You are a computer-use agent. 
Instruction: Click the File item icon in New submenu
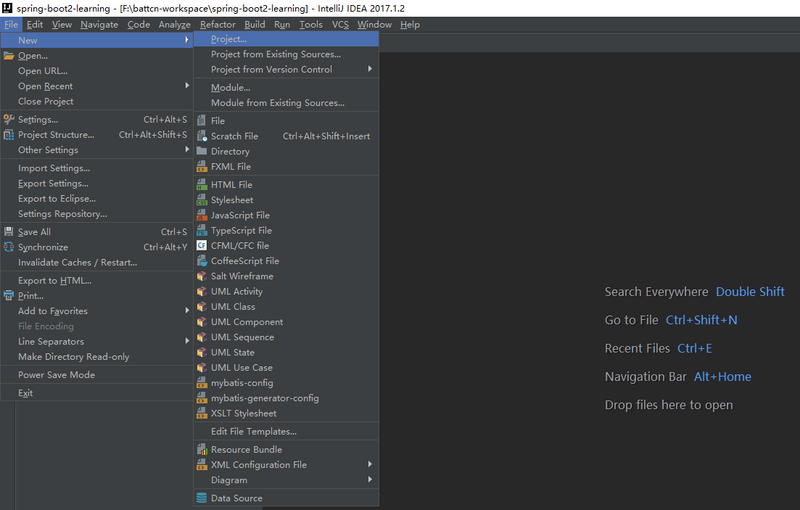[x=202, y=121]
